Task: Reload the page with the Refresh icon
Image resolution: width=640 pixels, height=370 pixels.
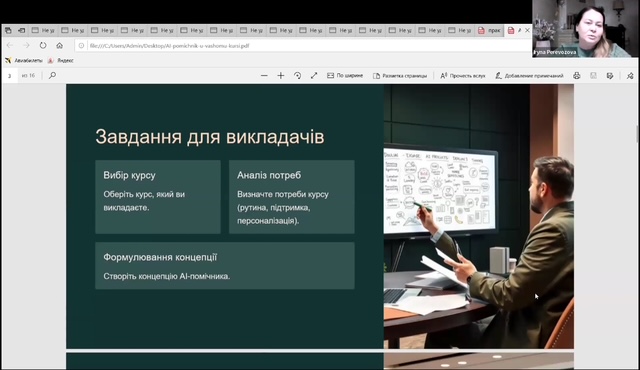Action: (43, 45)
